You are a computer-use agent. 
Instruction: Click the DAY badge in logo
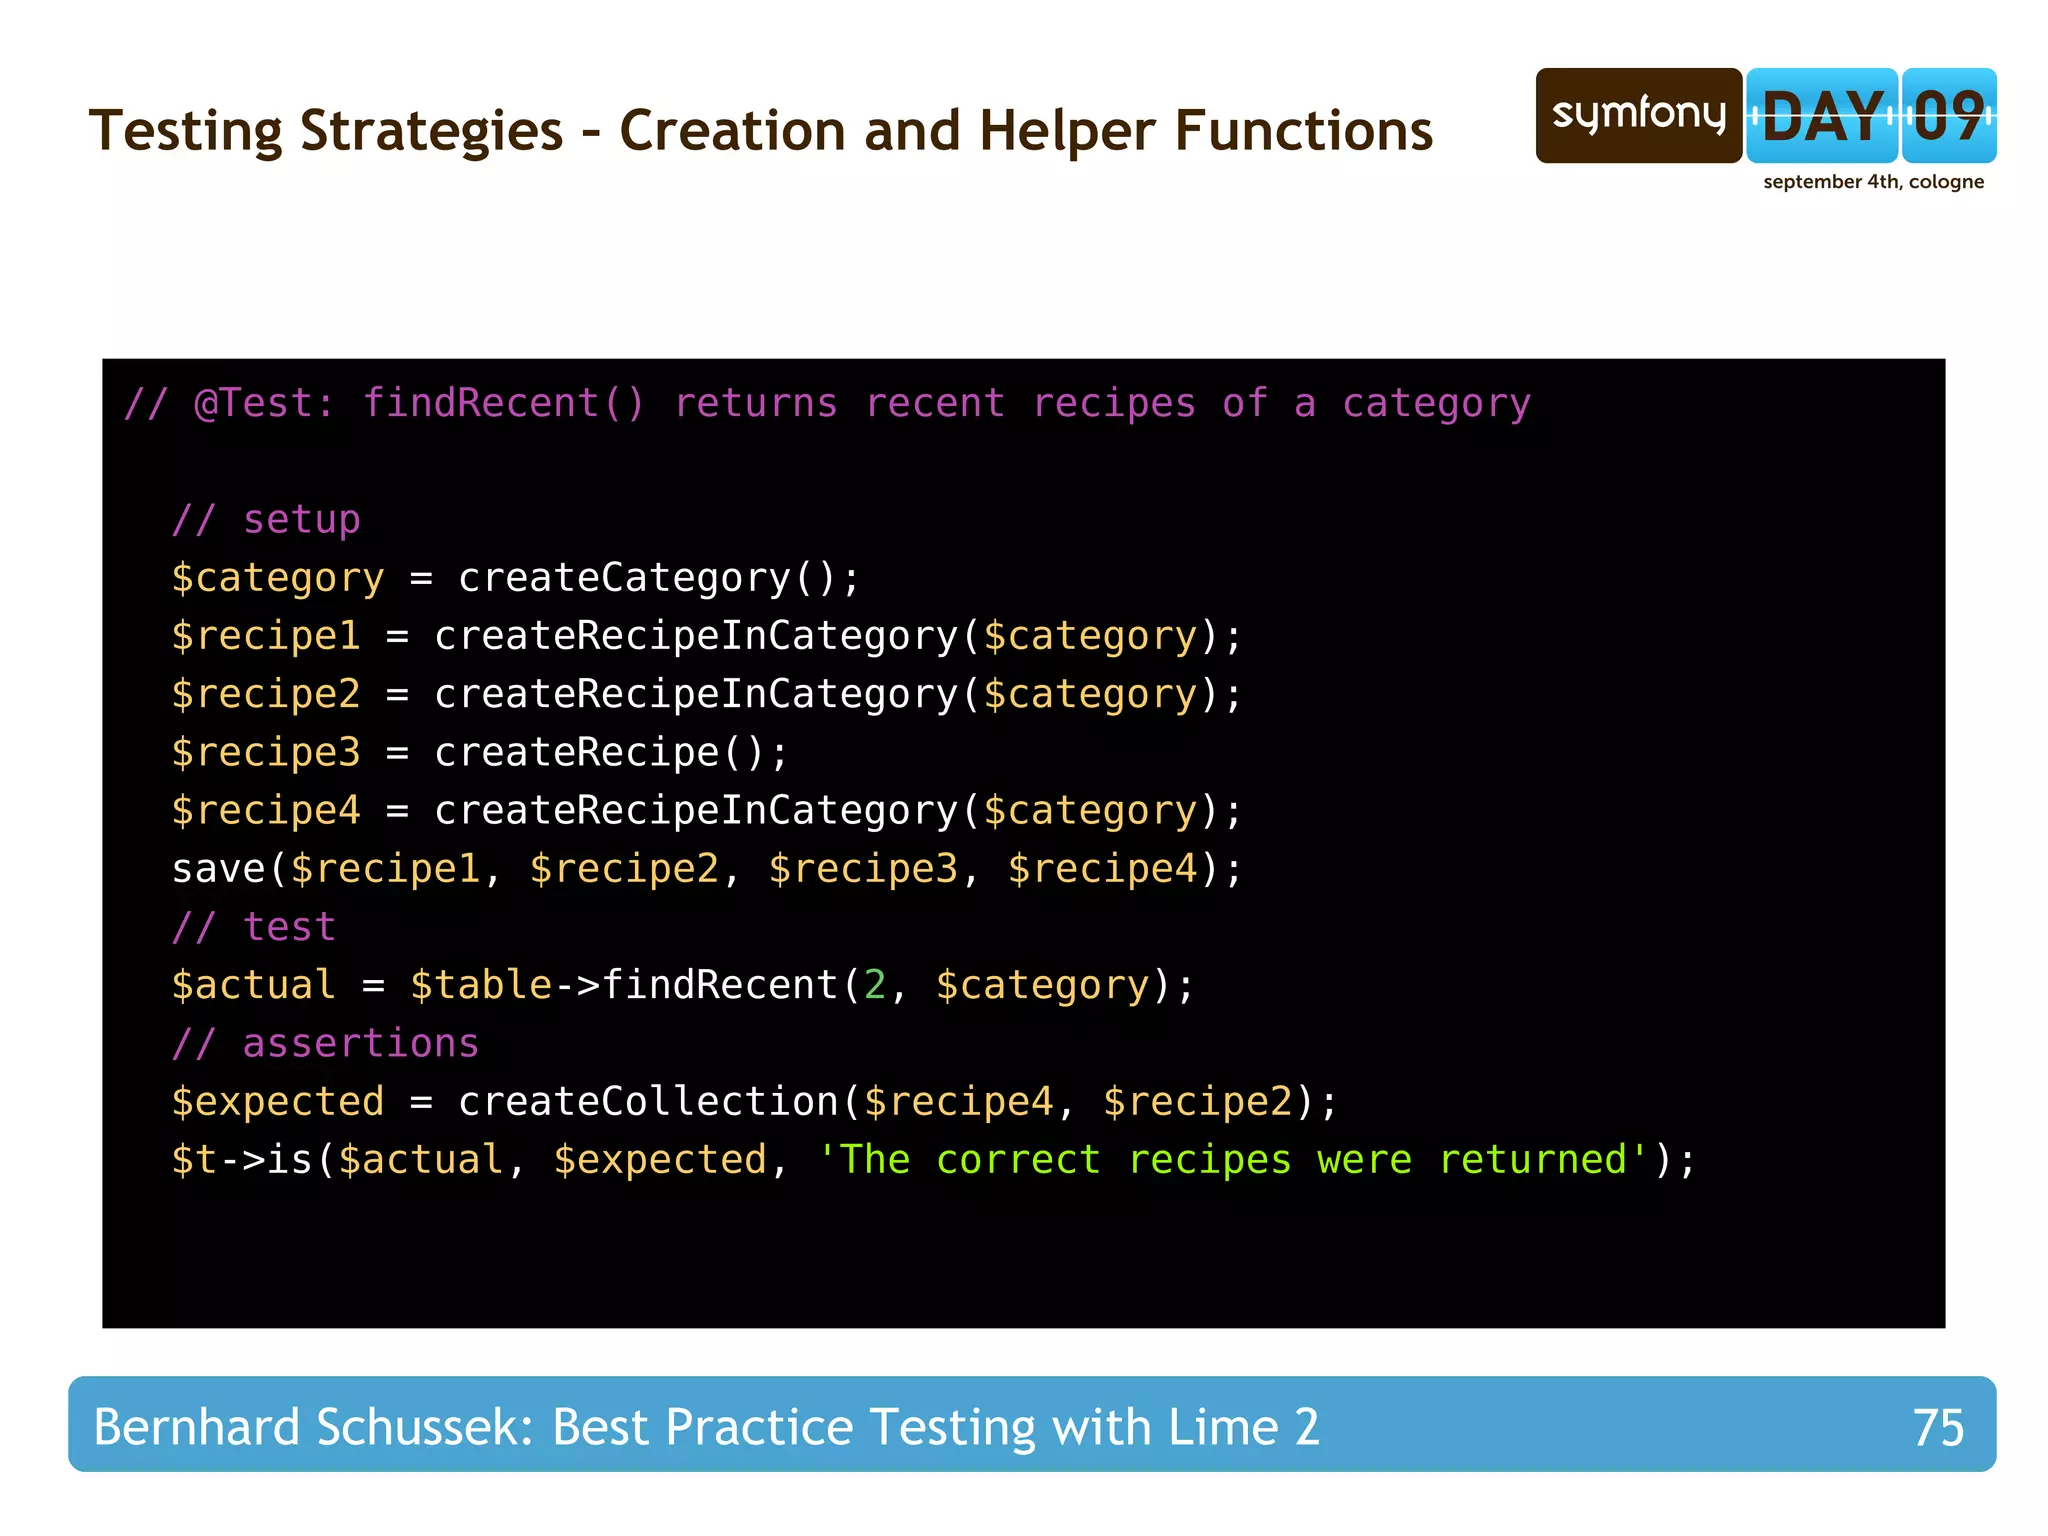coord(1821,115)
